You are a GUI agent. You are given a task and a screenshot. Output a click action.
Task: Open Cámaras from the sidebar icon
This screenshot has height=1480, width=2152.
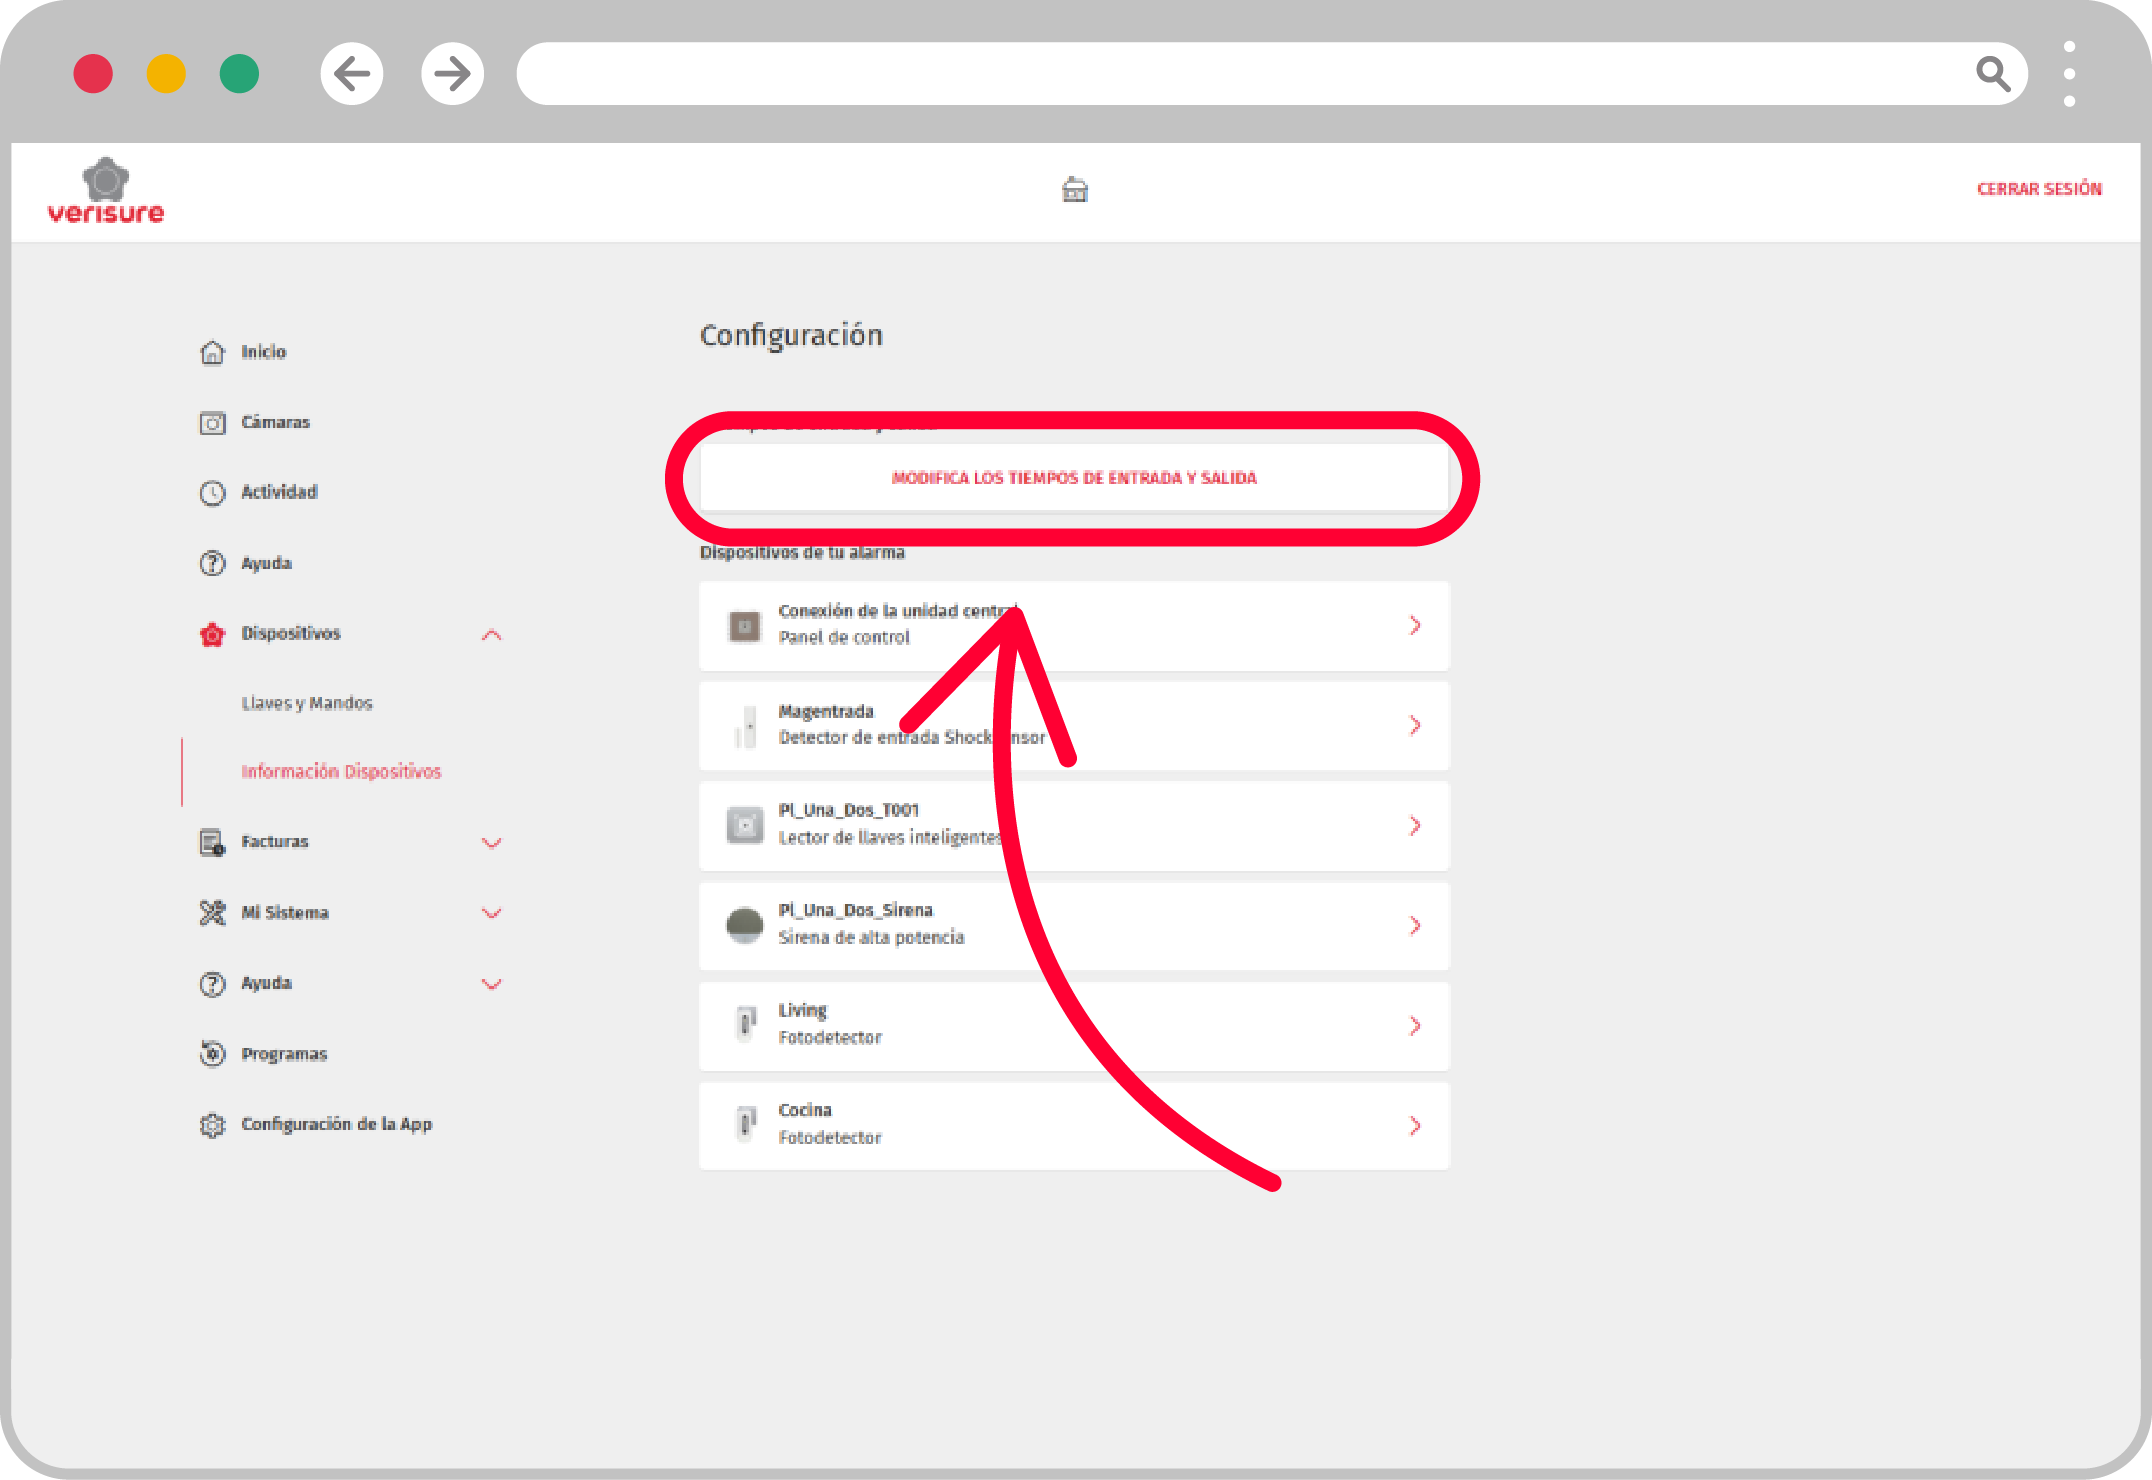click(x=212, y=423)
